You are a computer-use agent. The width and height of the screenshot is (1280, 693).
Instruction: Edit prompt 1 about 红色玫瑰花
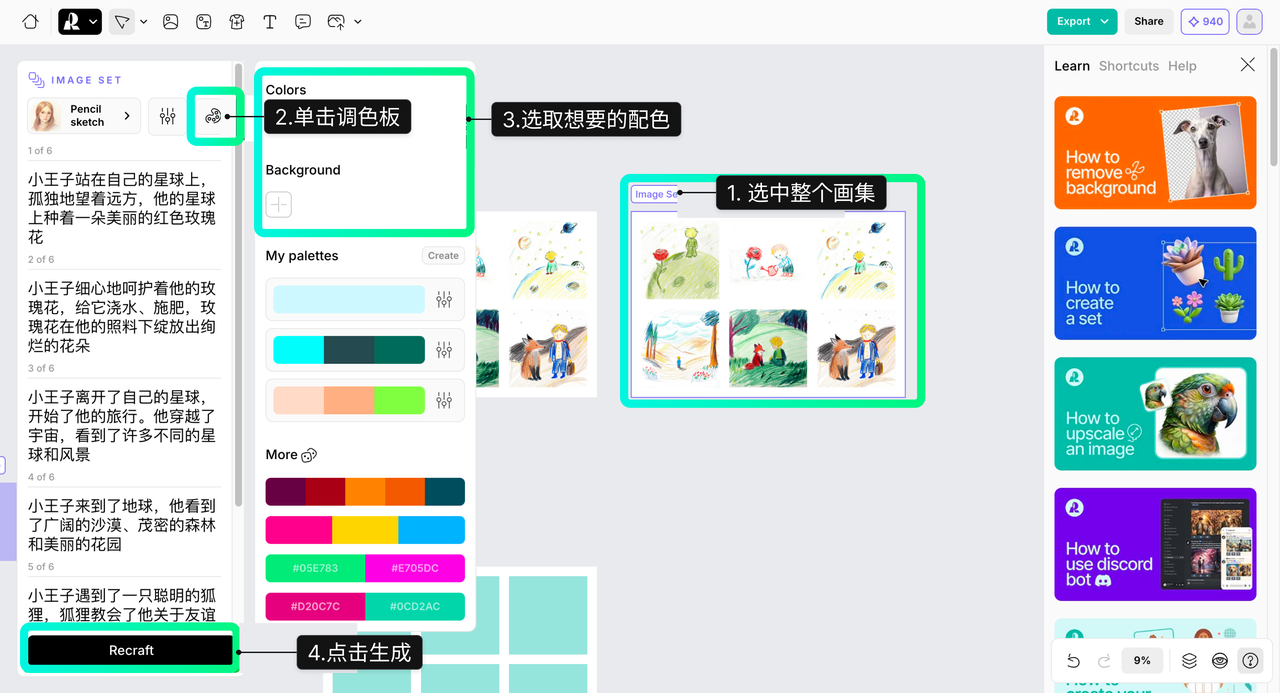pyautogui.click(x=124, y=208)
